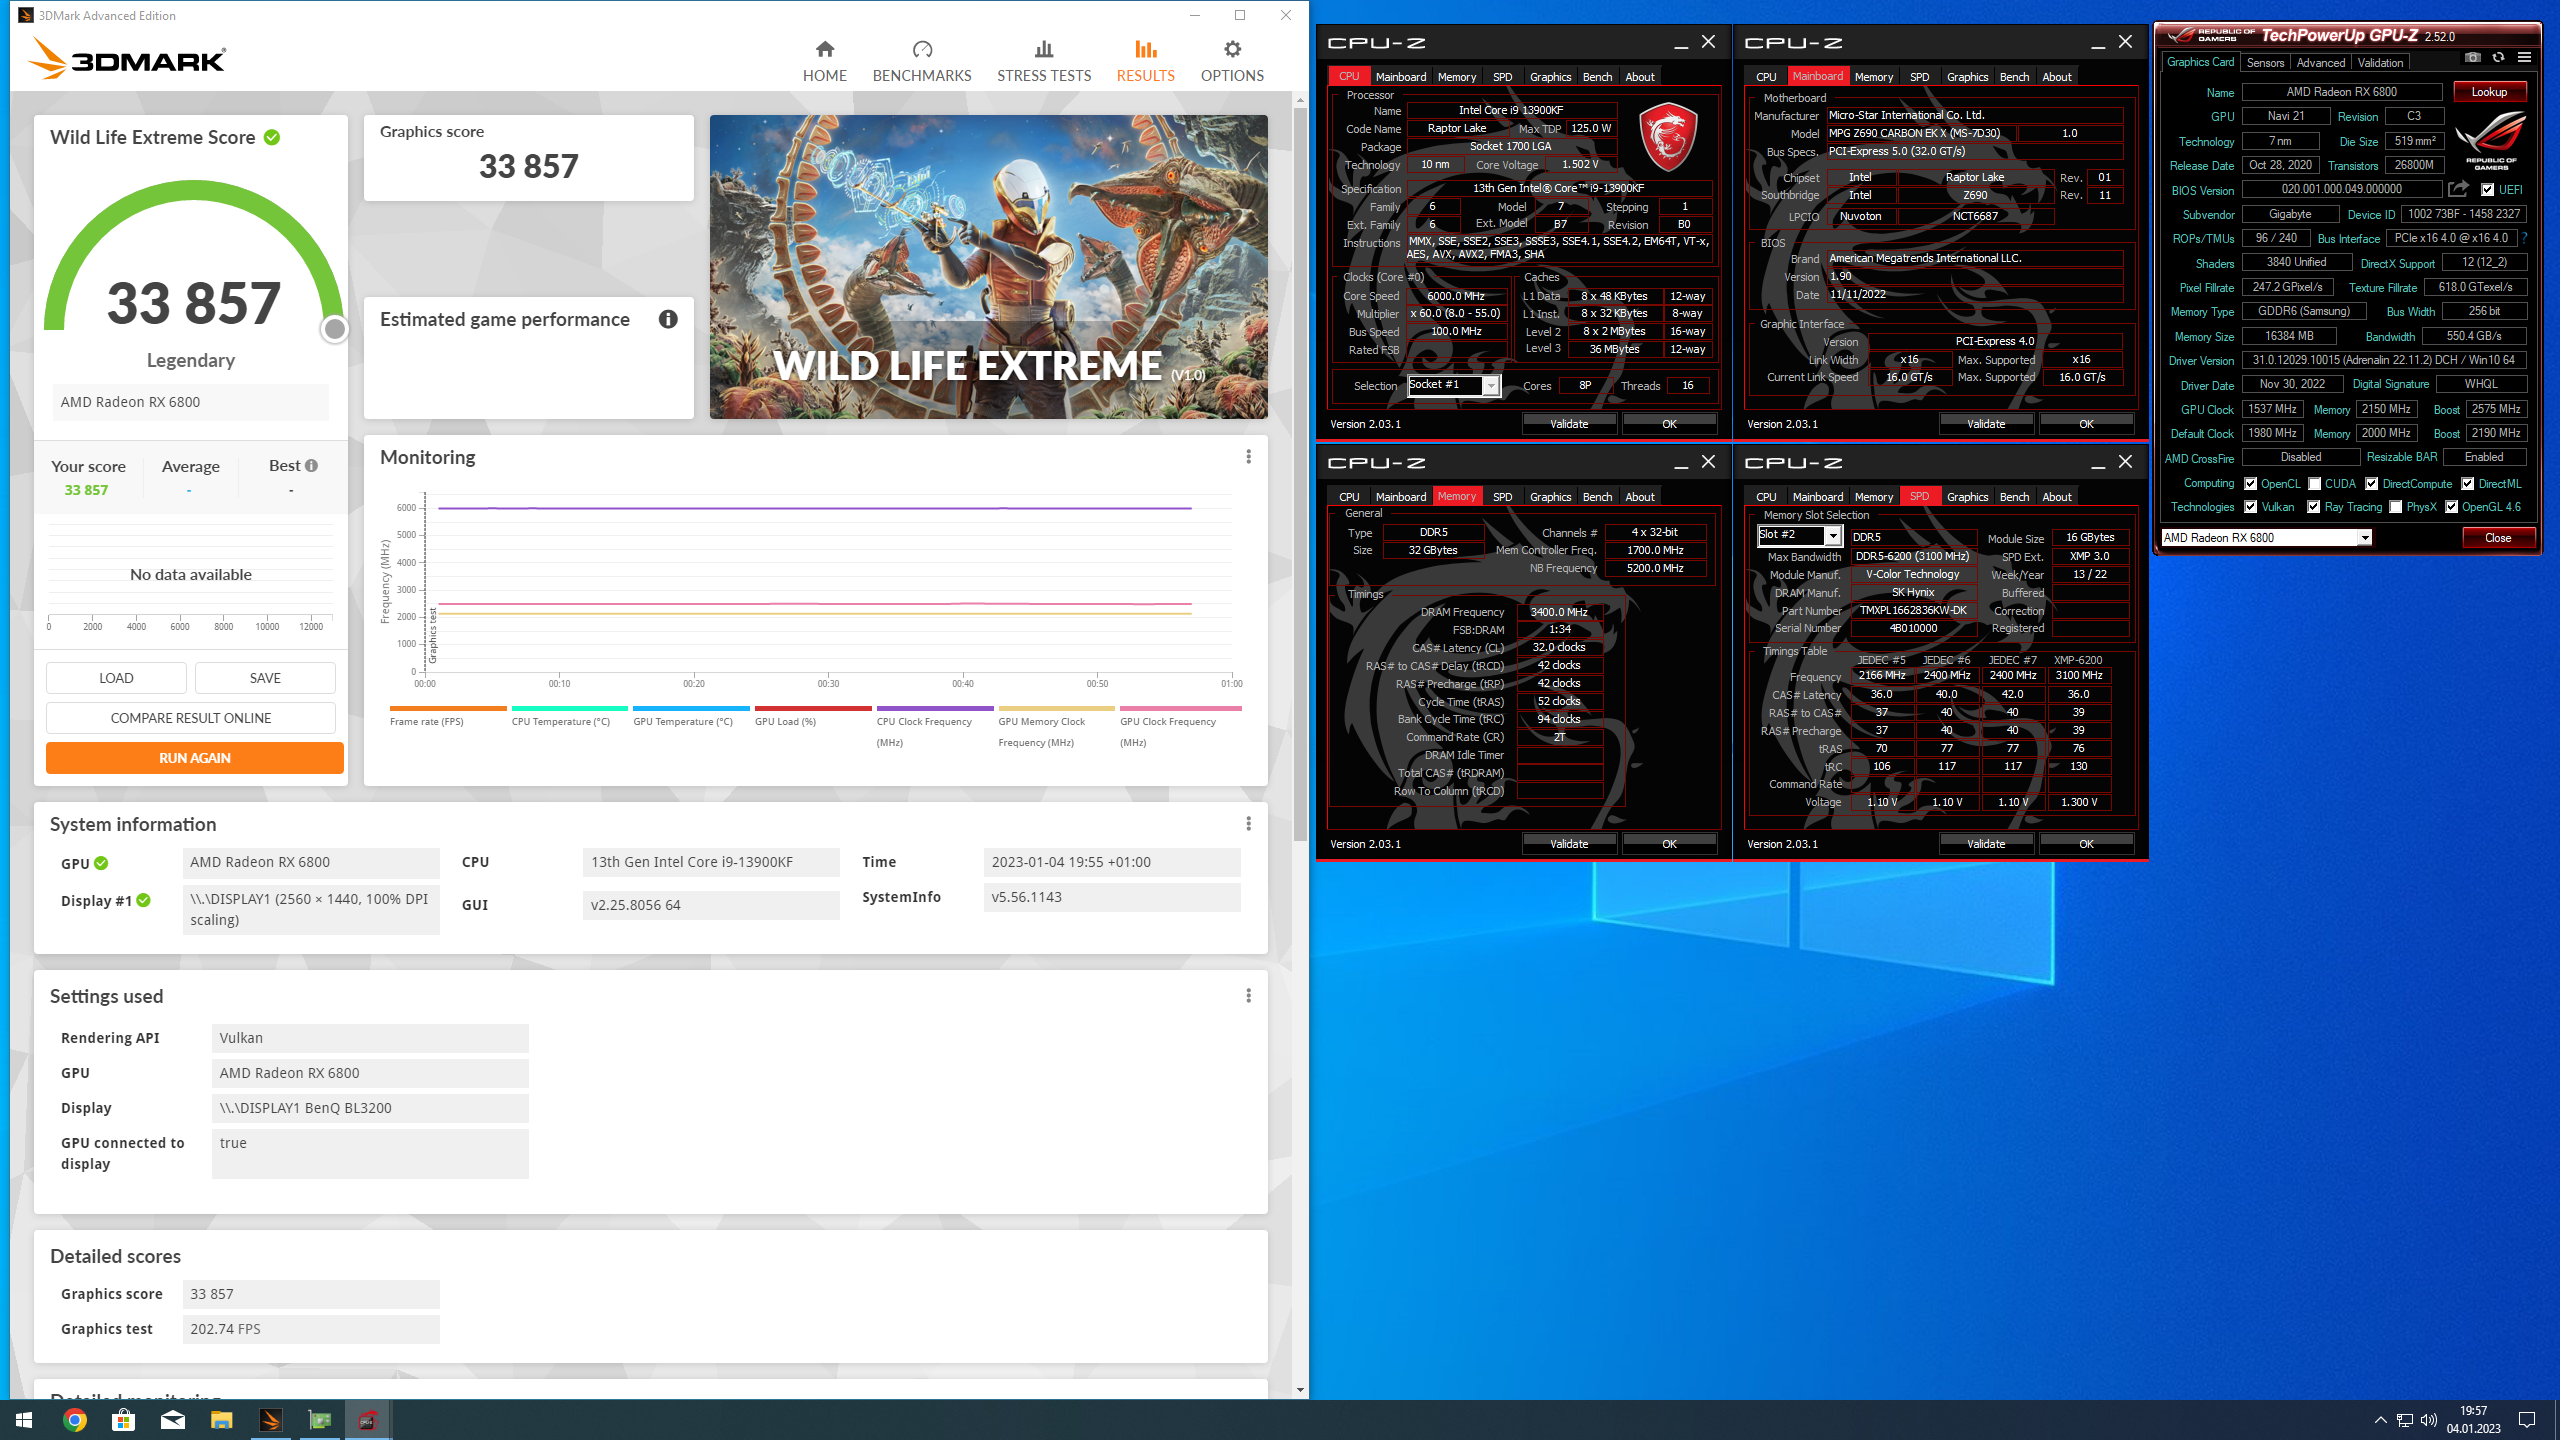Open the Settings used three-dot menu
Screen dimensions: 2560x1440
coord(1248,996)
